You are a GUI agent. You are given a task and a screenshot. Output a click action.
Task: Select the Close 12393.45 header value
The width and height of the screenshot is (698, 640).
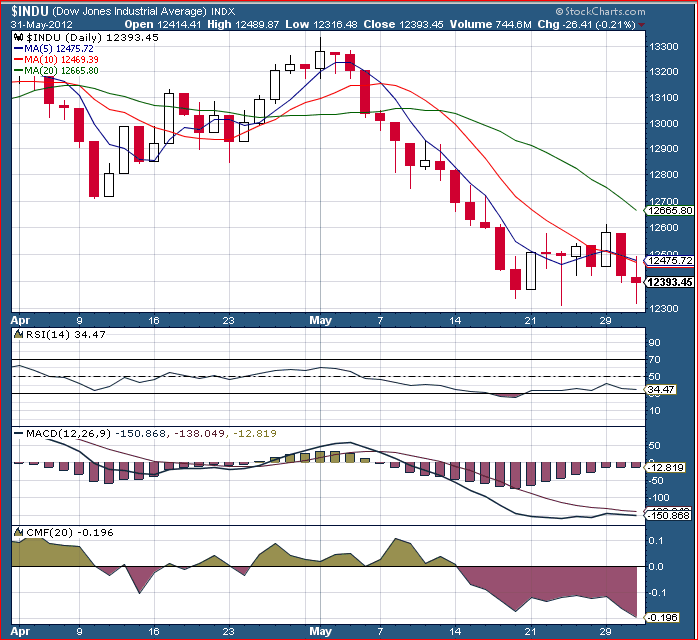click(x=403, y=24)
